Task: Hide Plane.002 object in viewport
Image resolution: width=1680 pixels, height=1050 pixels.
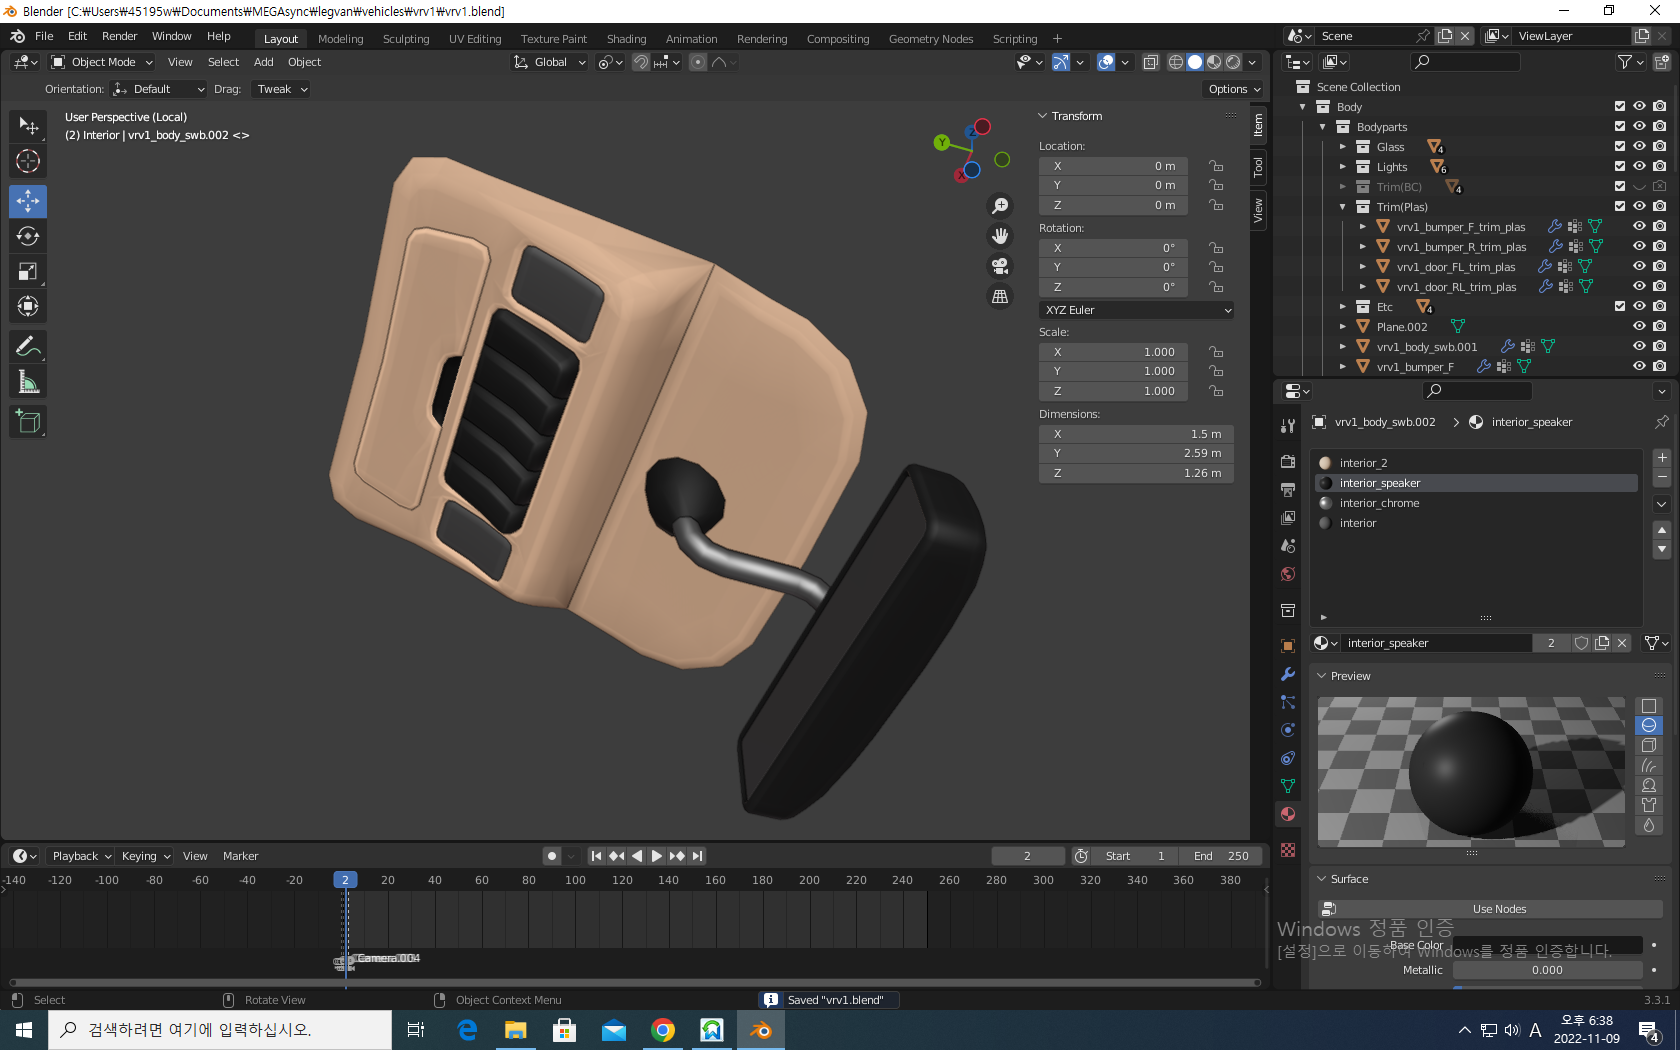Action: coord(1639,326)
